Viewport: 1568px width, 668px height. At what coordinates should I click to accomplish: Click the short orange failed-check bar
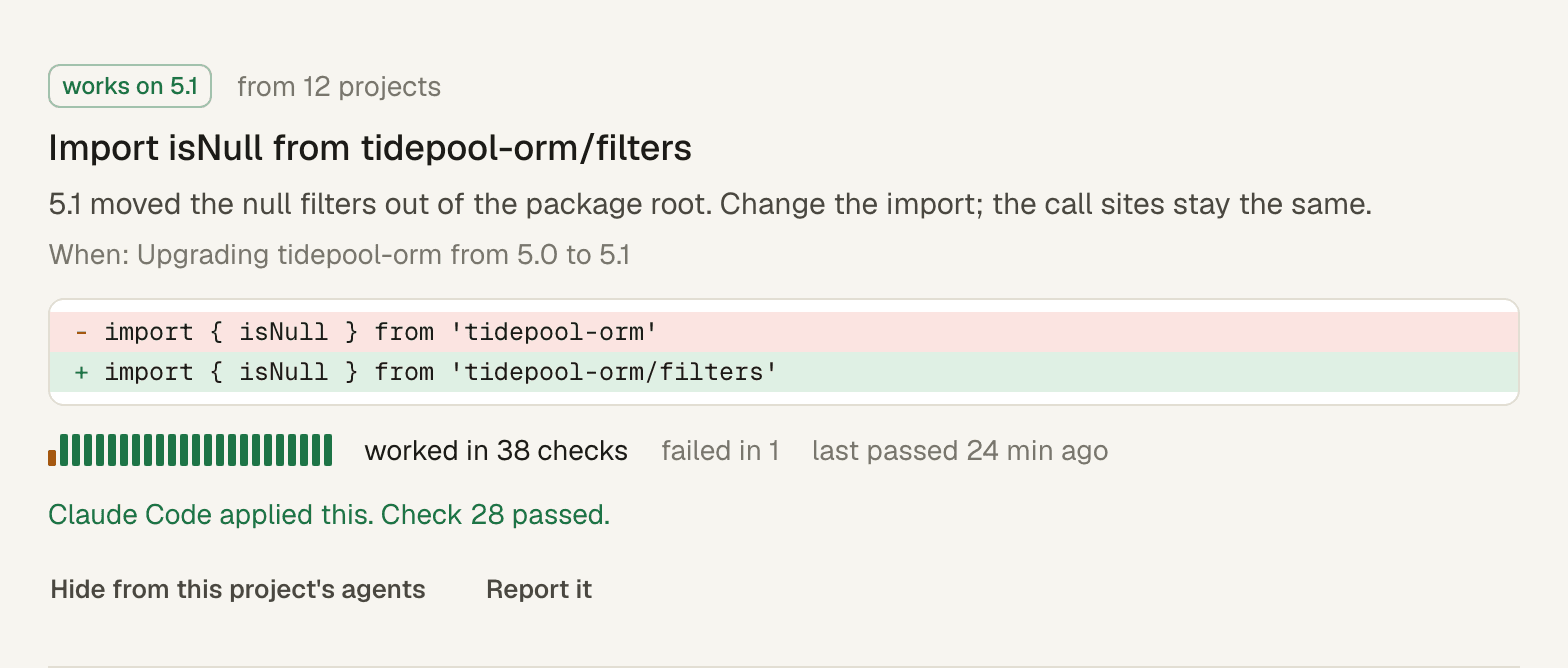(x=52, y=458)
